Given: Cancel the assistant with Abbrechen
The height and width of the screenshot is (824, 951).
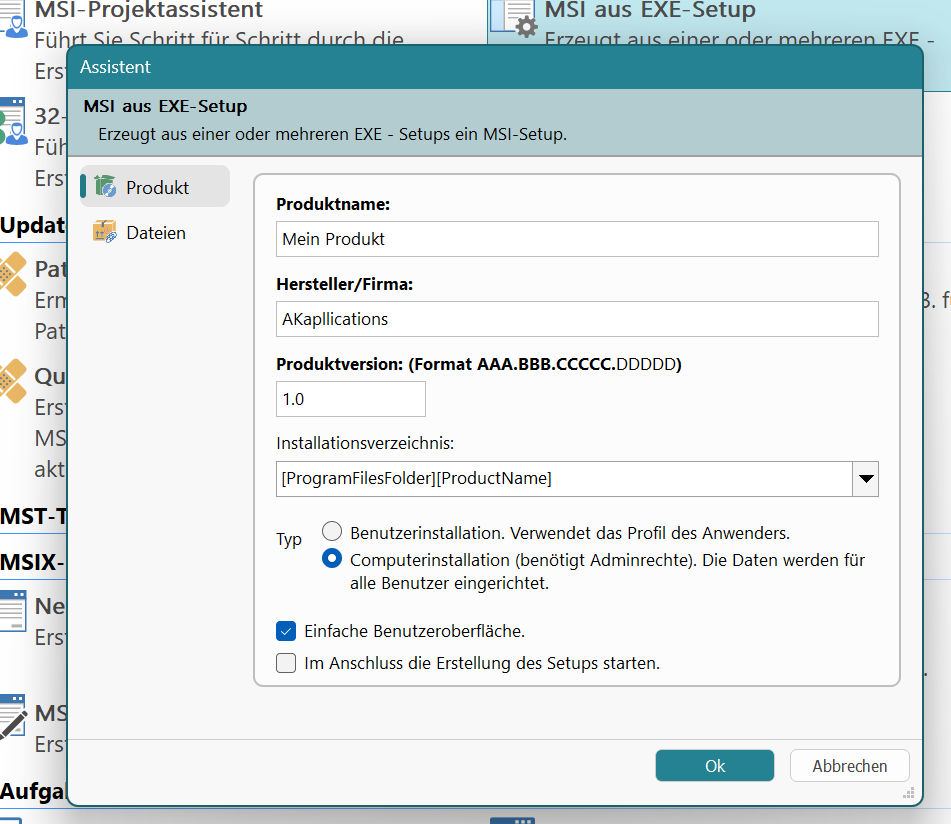Looking at the screenshot, I should [849, 766].
